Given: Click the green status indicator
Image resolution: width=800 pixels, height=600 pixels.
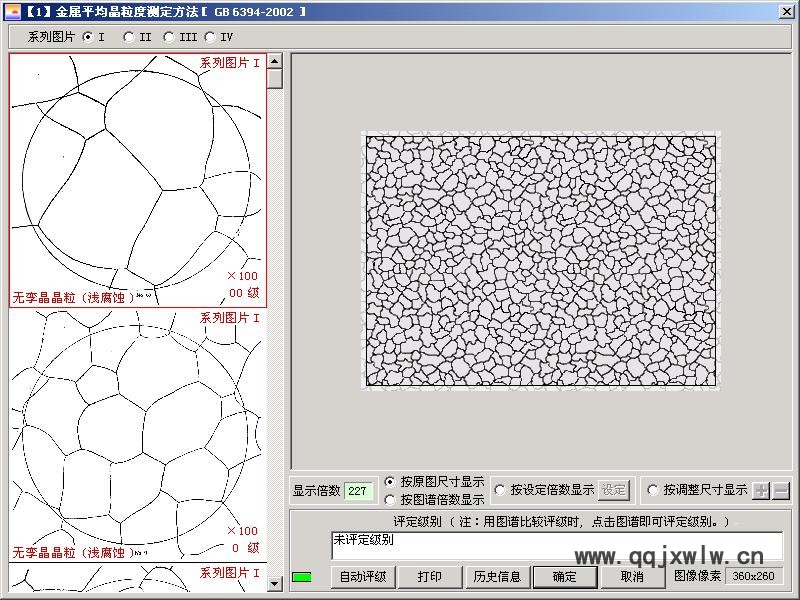Looking at the screenshot, I should [302, 577].
